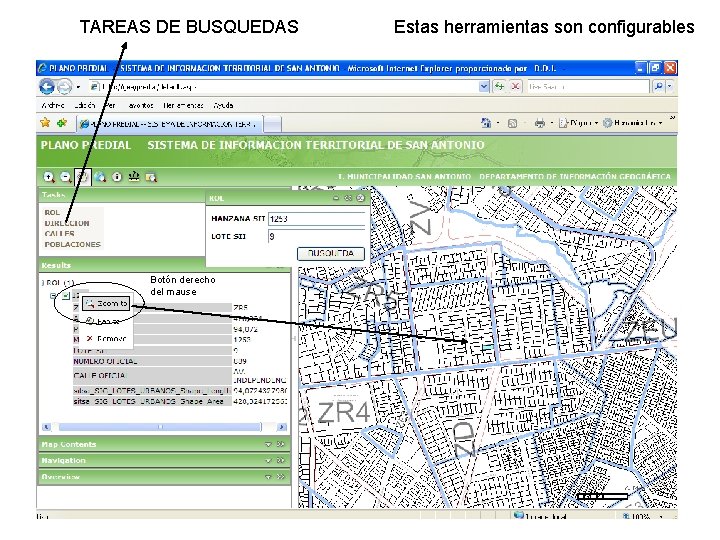Open the magnifier window tool
This screenshot has width=720, height=540.
(x=151, y=177)
